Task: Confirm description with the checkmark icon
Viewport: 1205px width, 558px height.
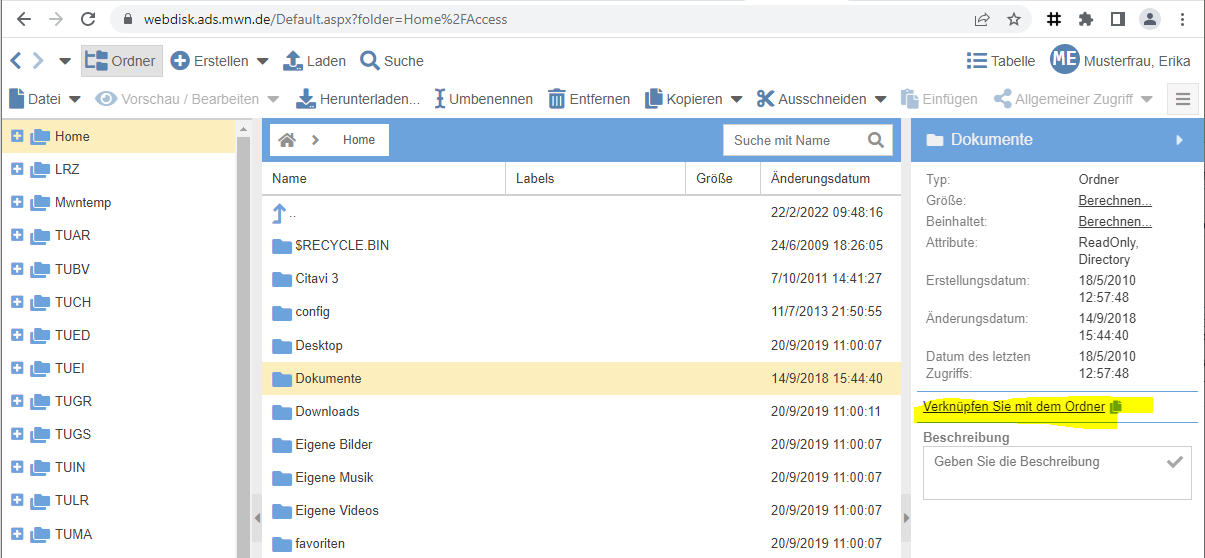Action: [x=1175, y=462]
